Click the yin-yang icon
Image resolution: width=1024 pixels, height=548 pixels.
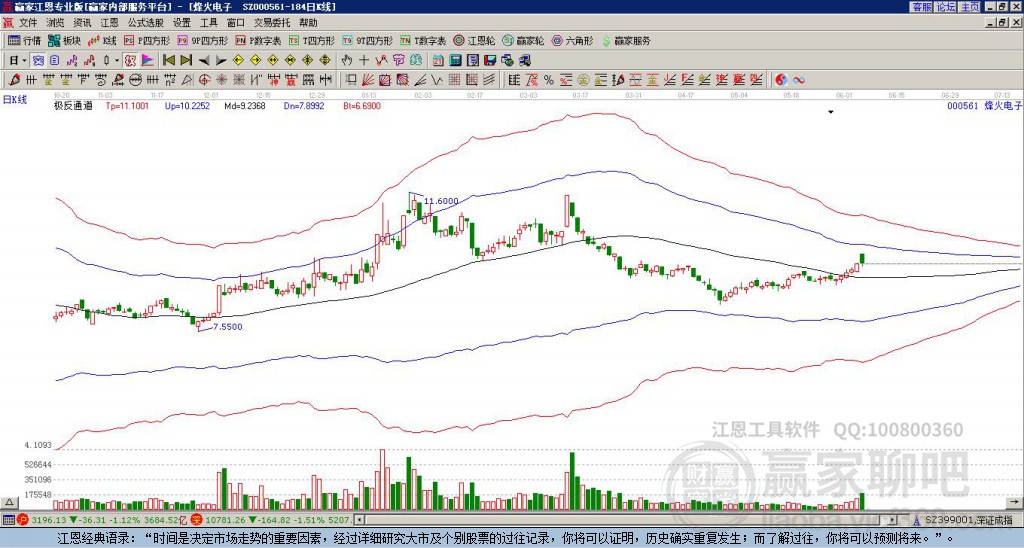(x=781, y=80)
